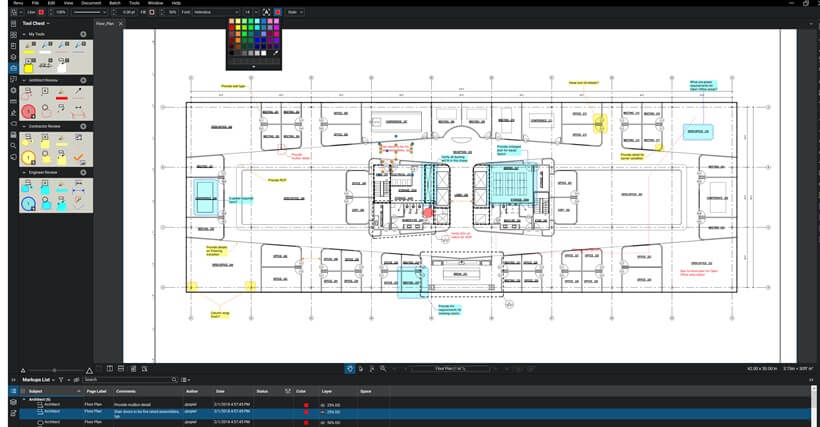Expand the color palette with bottom arrow
Image resolution: width=820 pixels, height=427 pixels.
click(x=254, y=67)
